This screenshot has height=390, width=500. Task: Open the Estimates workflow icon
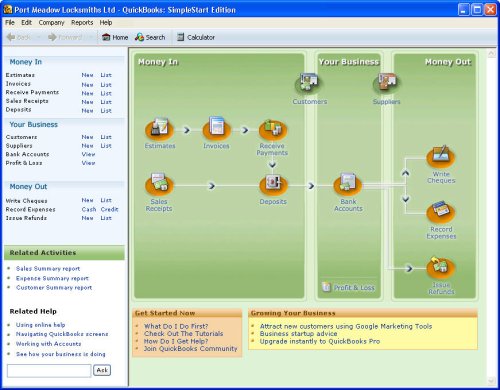coord(159,129)
